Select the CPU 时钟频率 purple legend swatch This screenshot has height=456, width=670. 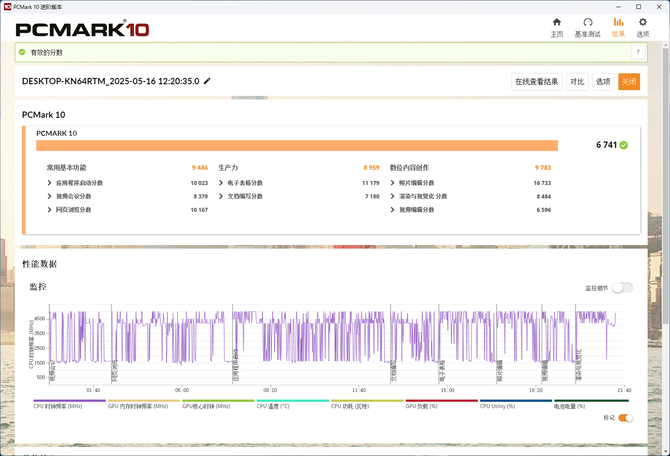[68, 401]
